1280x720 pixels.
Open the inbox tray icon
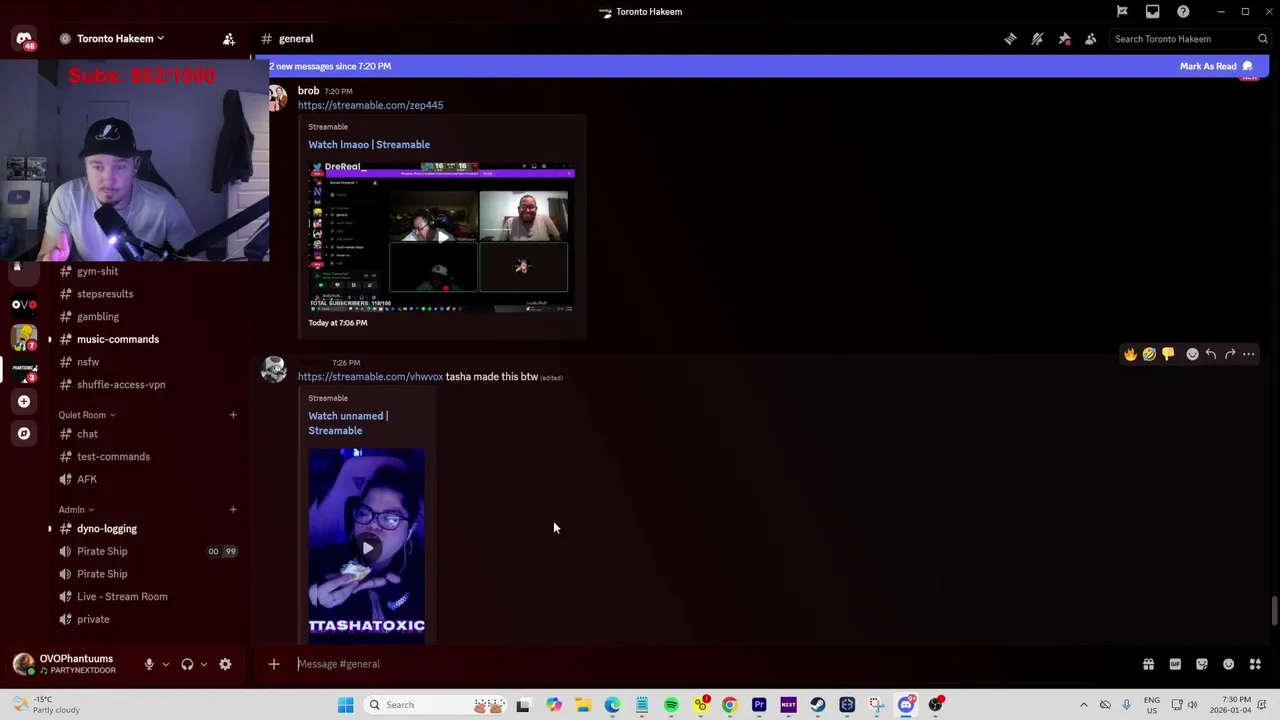[x=1153, y=12]
